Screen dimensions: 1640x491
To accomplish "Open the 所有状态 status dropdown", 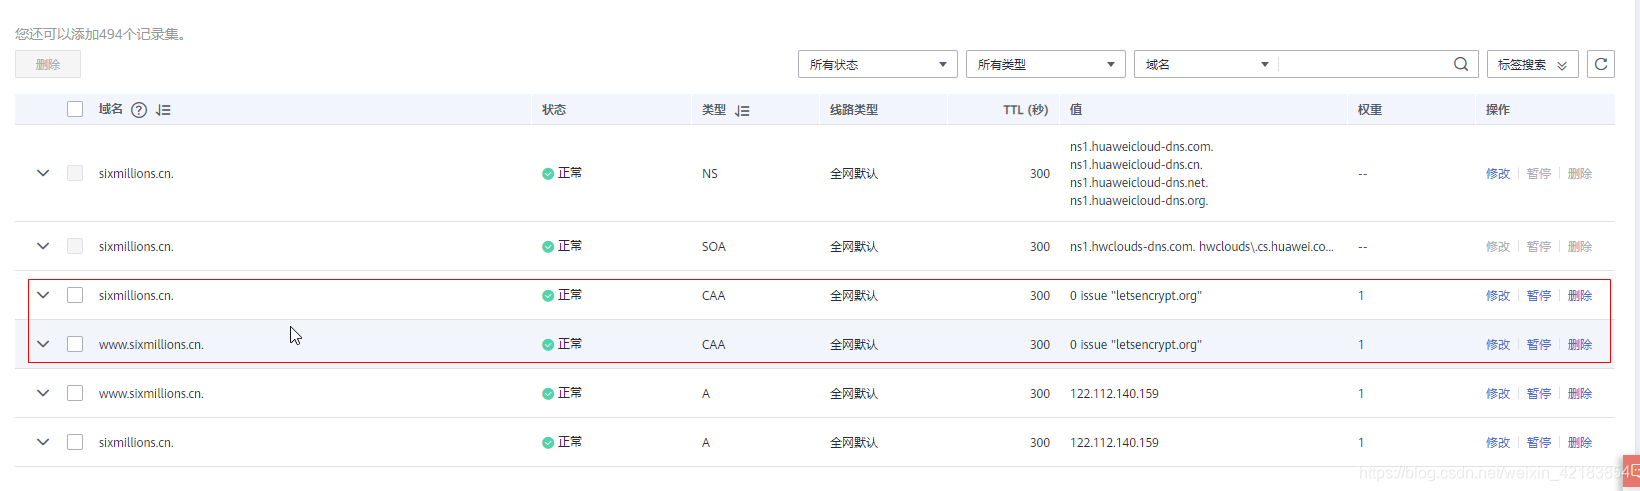I will tap(878, 64).
